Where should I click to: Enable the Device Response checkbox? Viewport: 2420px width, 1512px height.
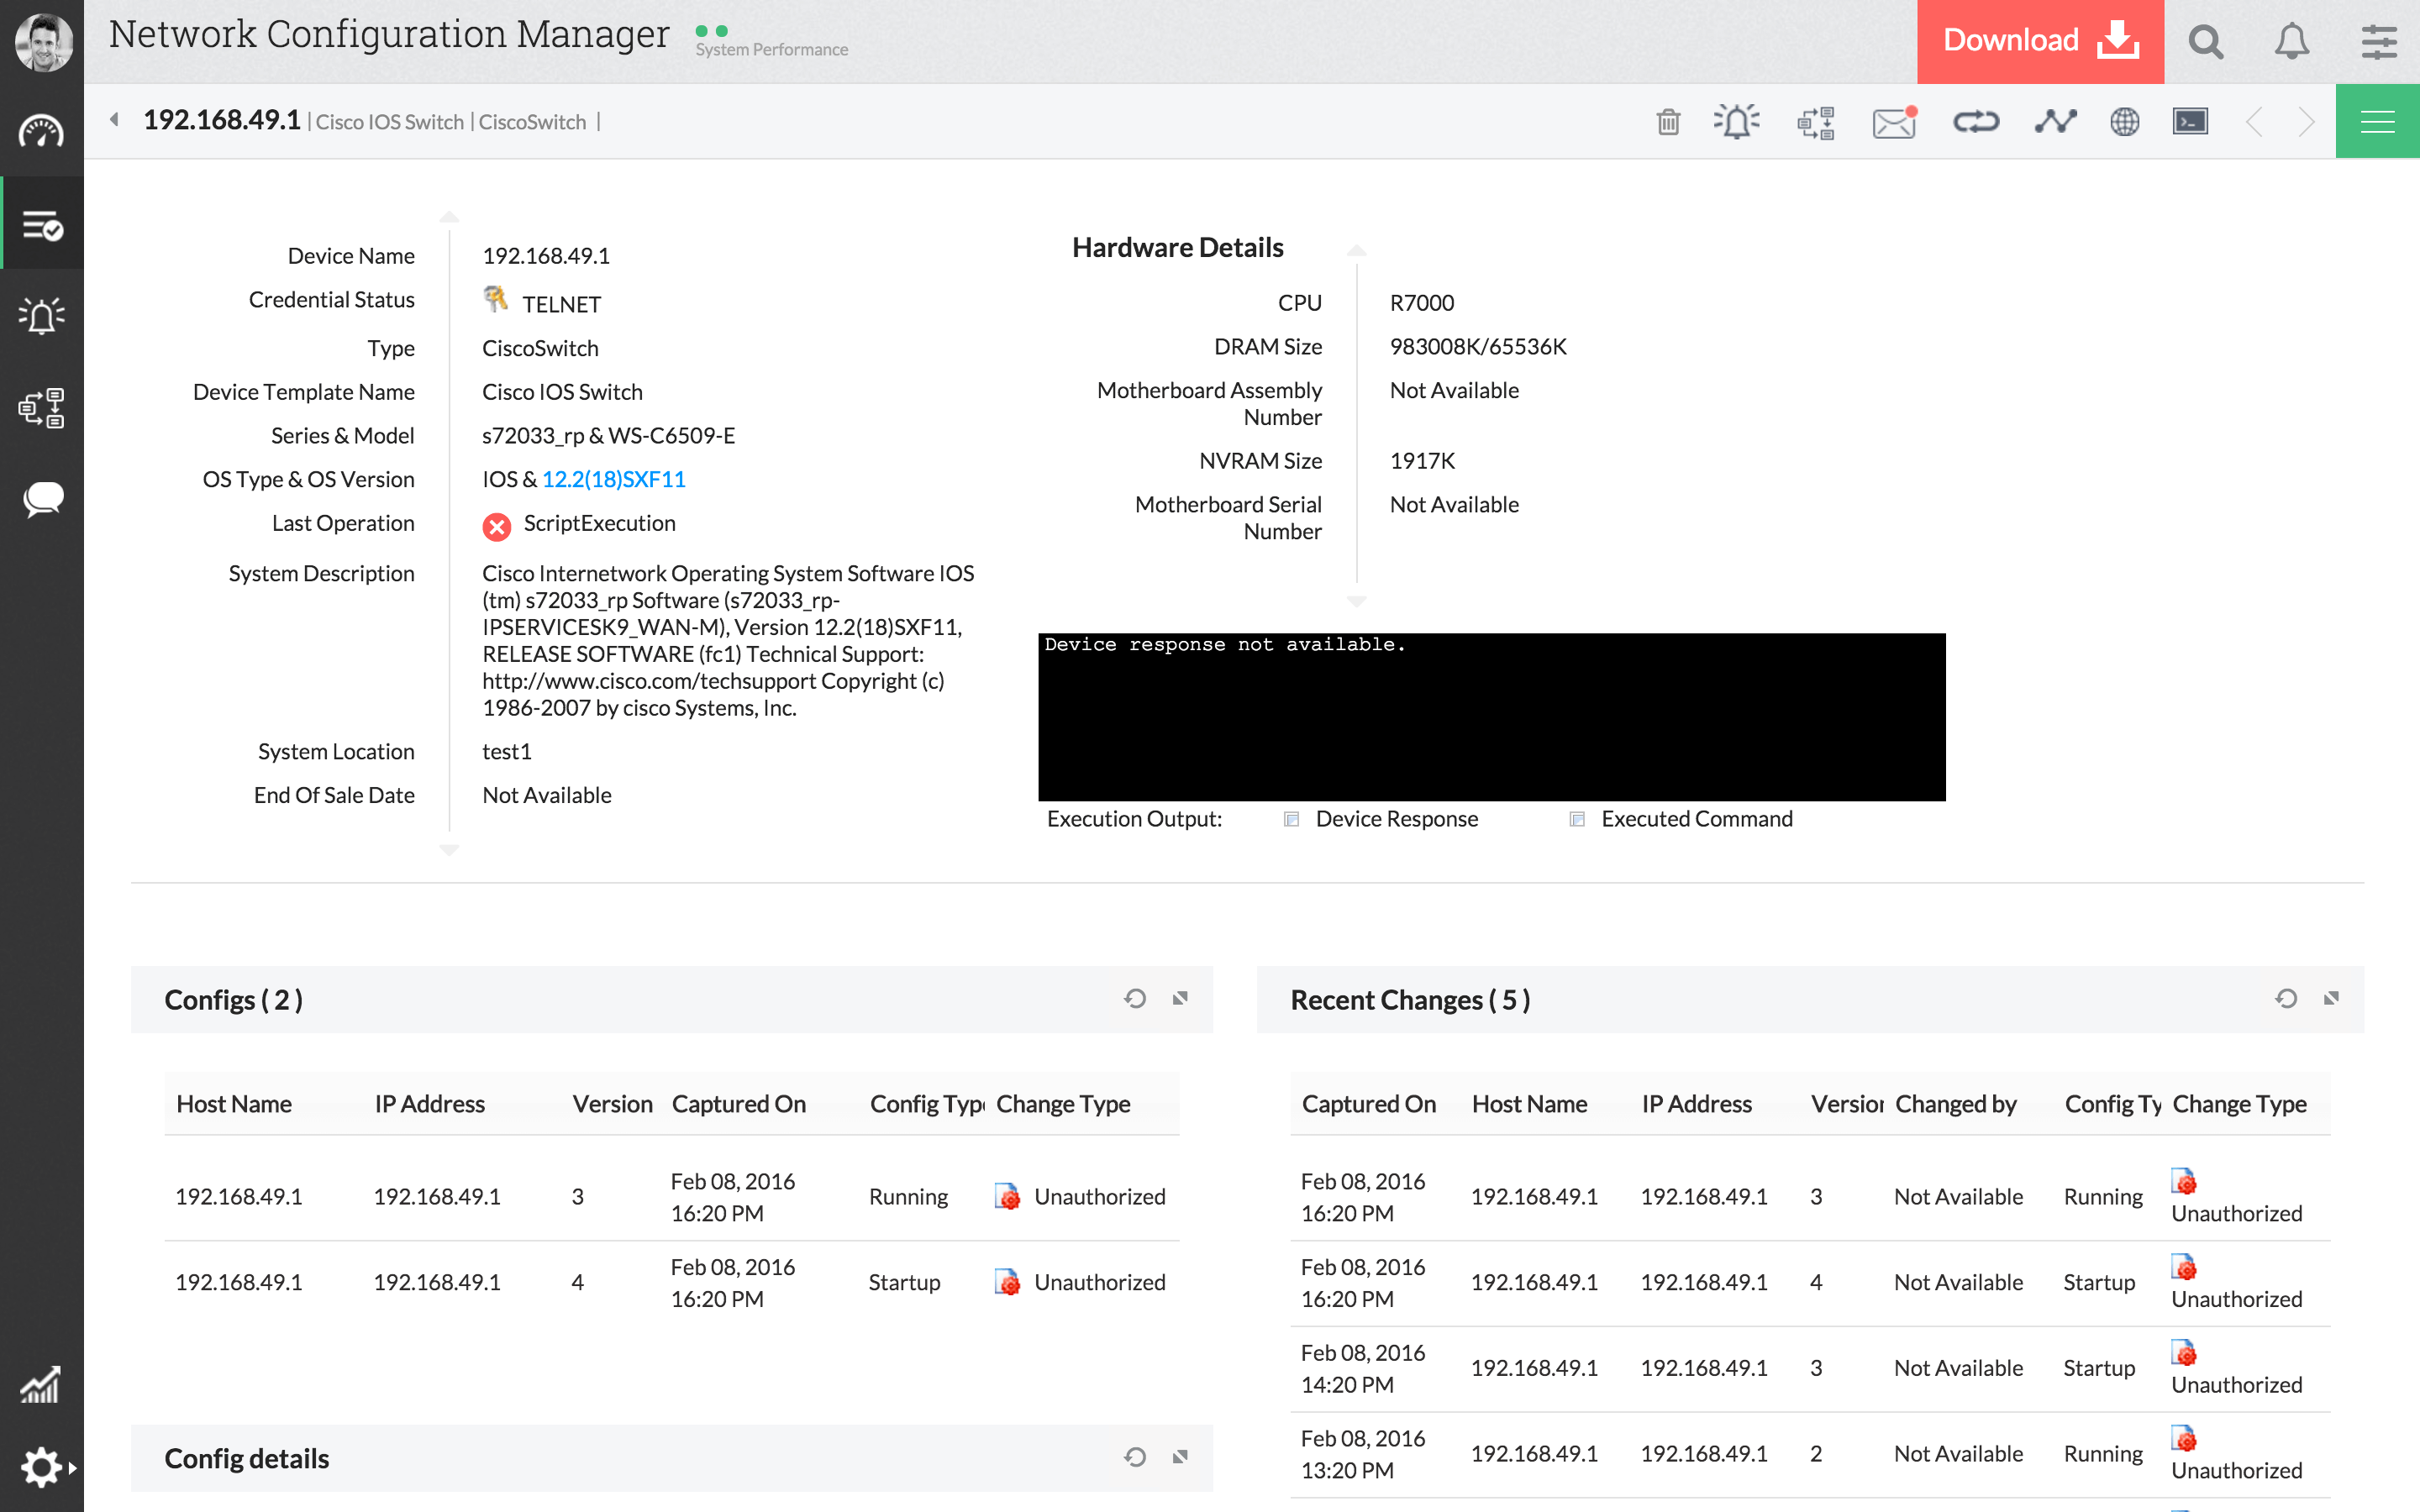click(1292, 819)
